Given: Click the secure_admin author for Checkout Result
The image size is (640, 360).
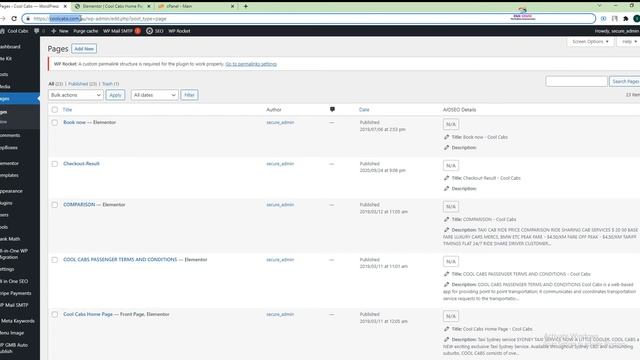Looking at the screenshot, I should [x=280, y=164].
